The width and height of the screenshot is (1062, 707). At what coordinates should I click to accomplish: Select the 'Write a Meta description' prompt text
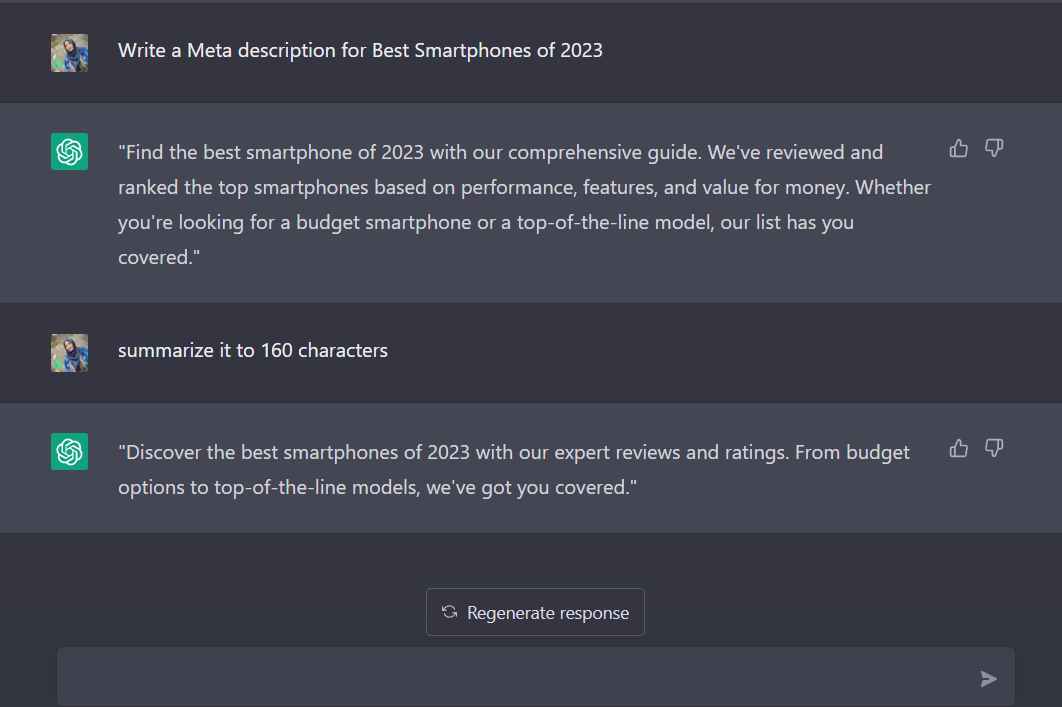pyautogui.click(x=360, y=50)
